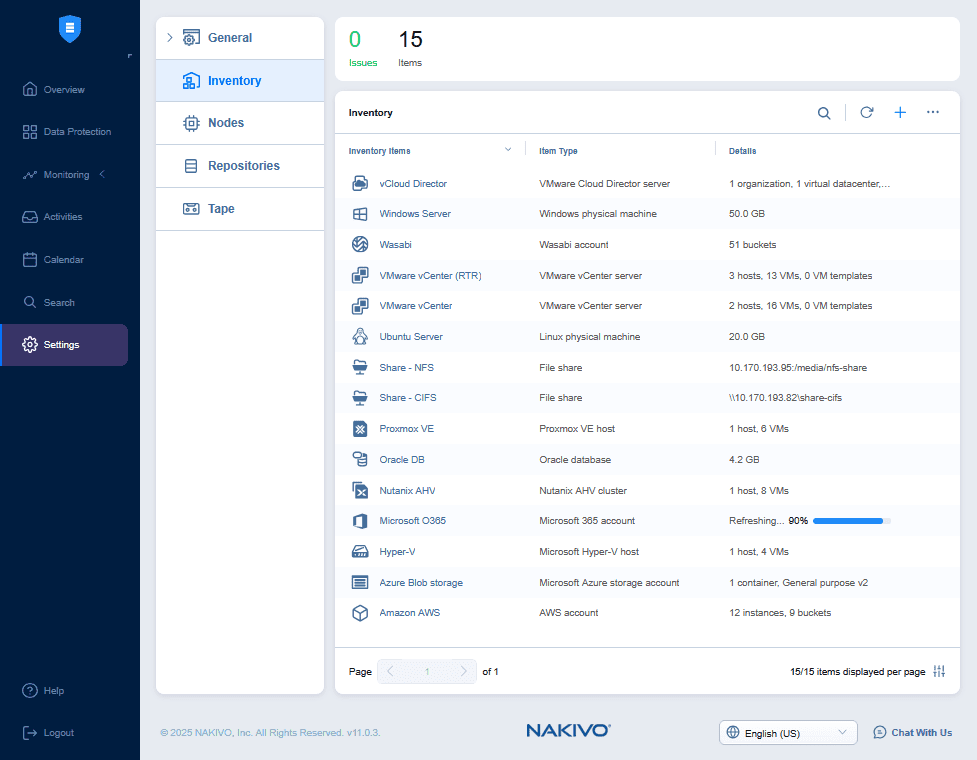Screen dimensions: 977x760
Task: Click the Hyper-V host icon
Action: pyautogui.click(x=360, y=551)
